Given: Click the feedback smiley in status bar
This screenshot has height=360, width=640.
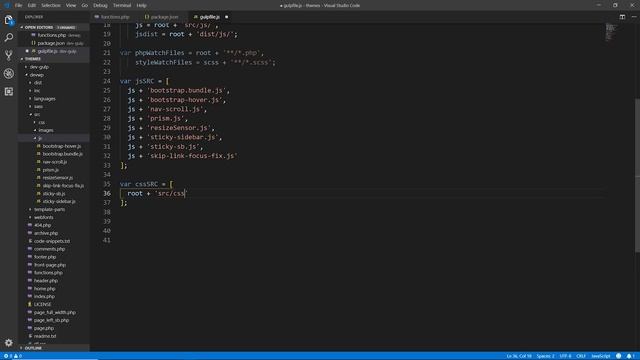Looking at the screenshot, I should click(619, 356).
